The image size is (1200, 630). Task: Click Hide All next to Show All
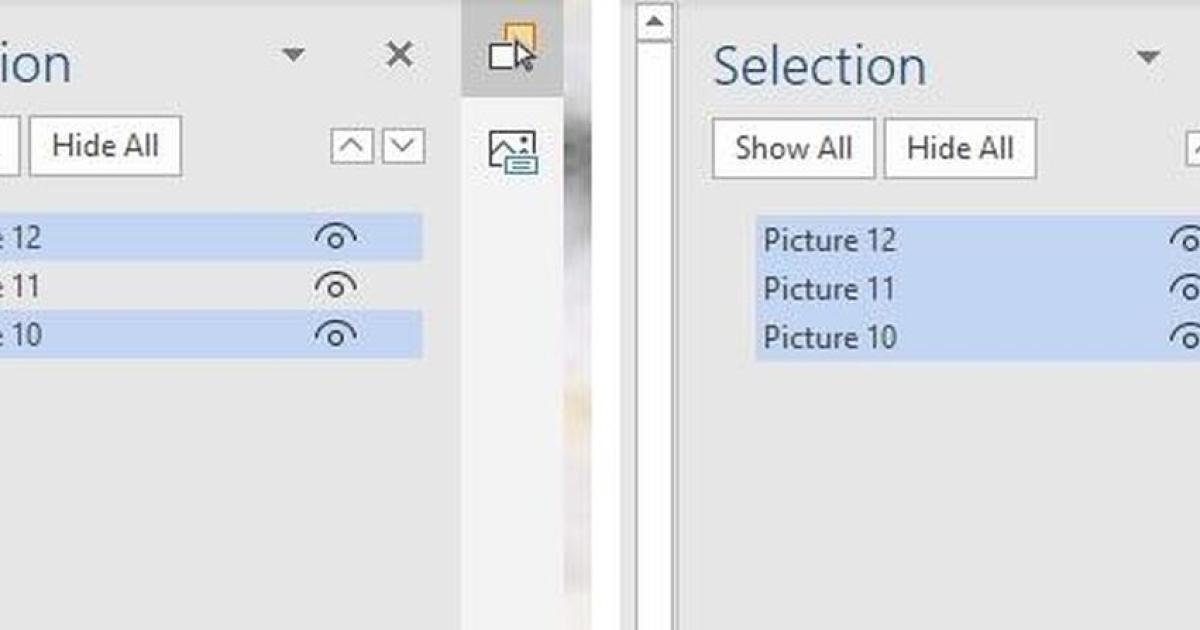click(959, 148)
